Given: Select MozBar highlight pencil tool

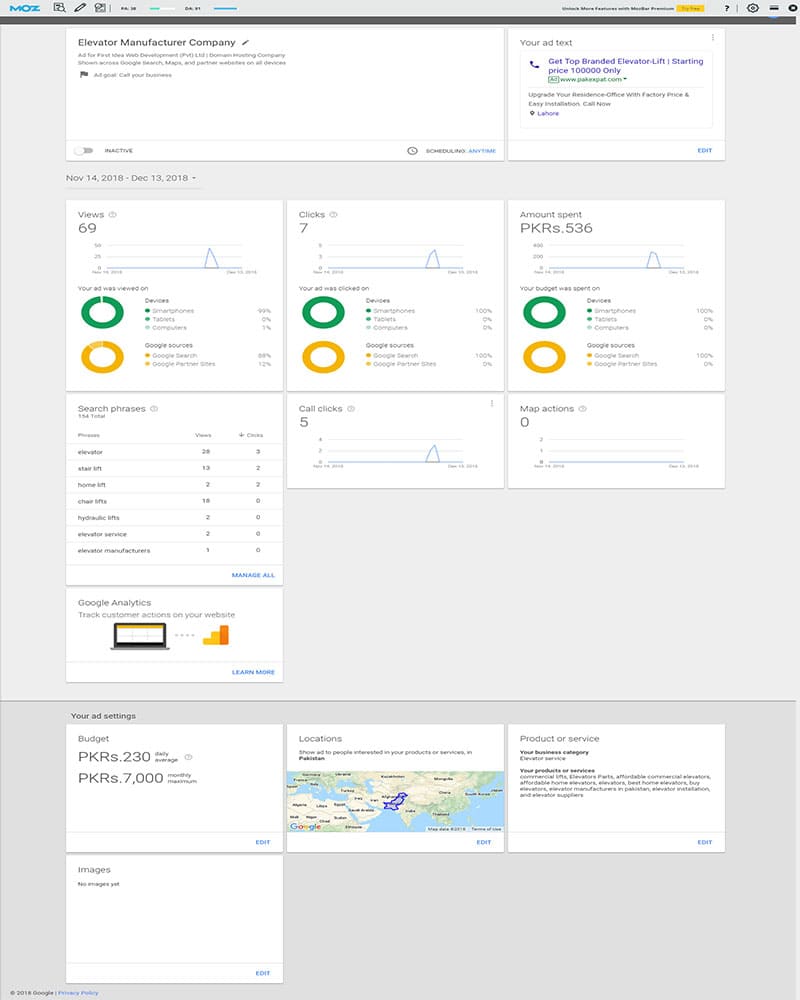Looking at the screenshot, I should click(x=80, y=8).
